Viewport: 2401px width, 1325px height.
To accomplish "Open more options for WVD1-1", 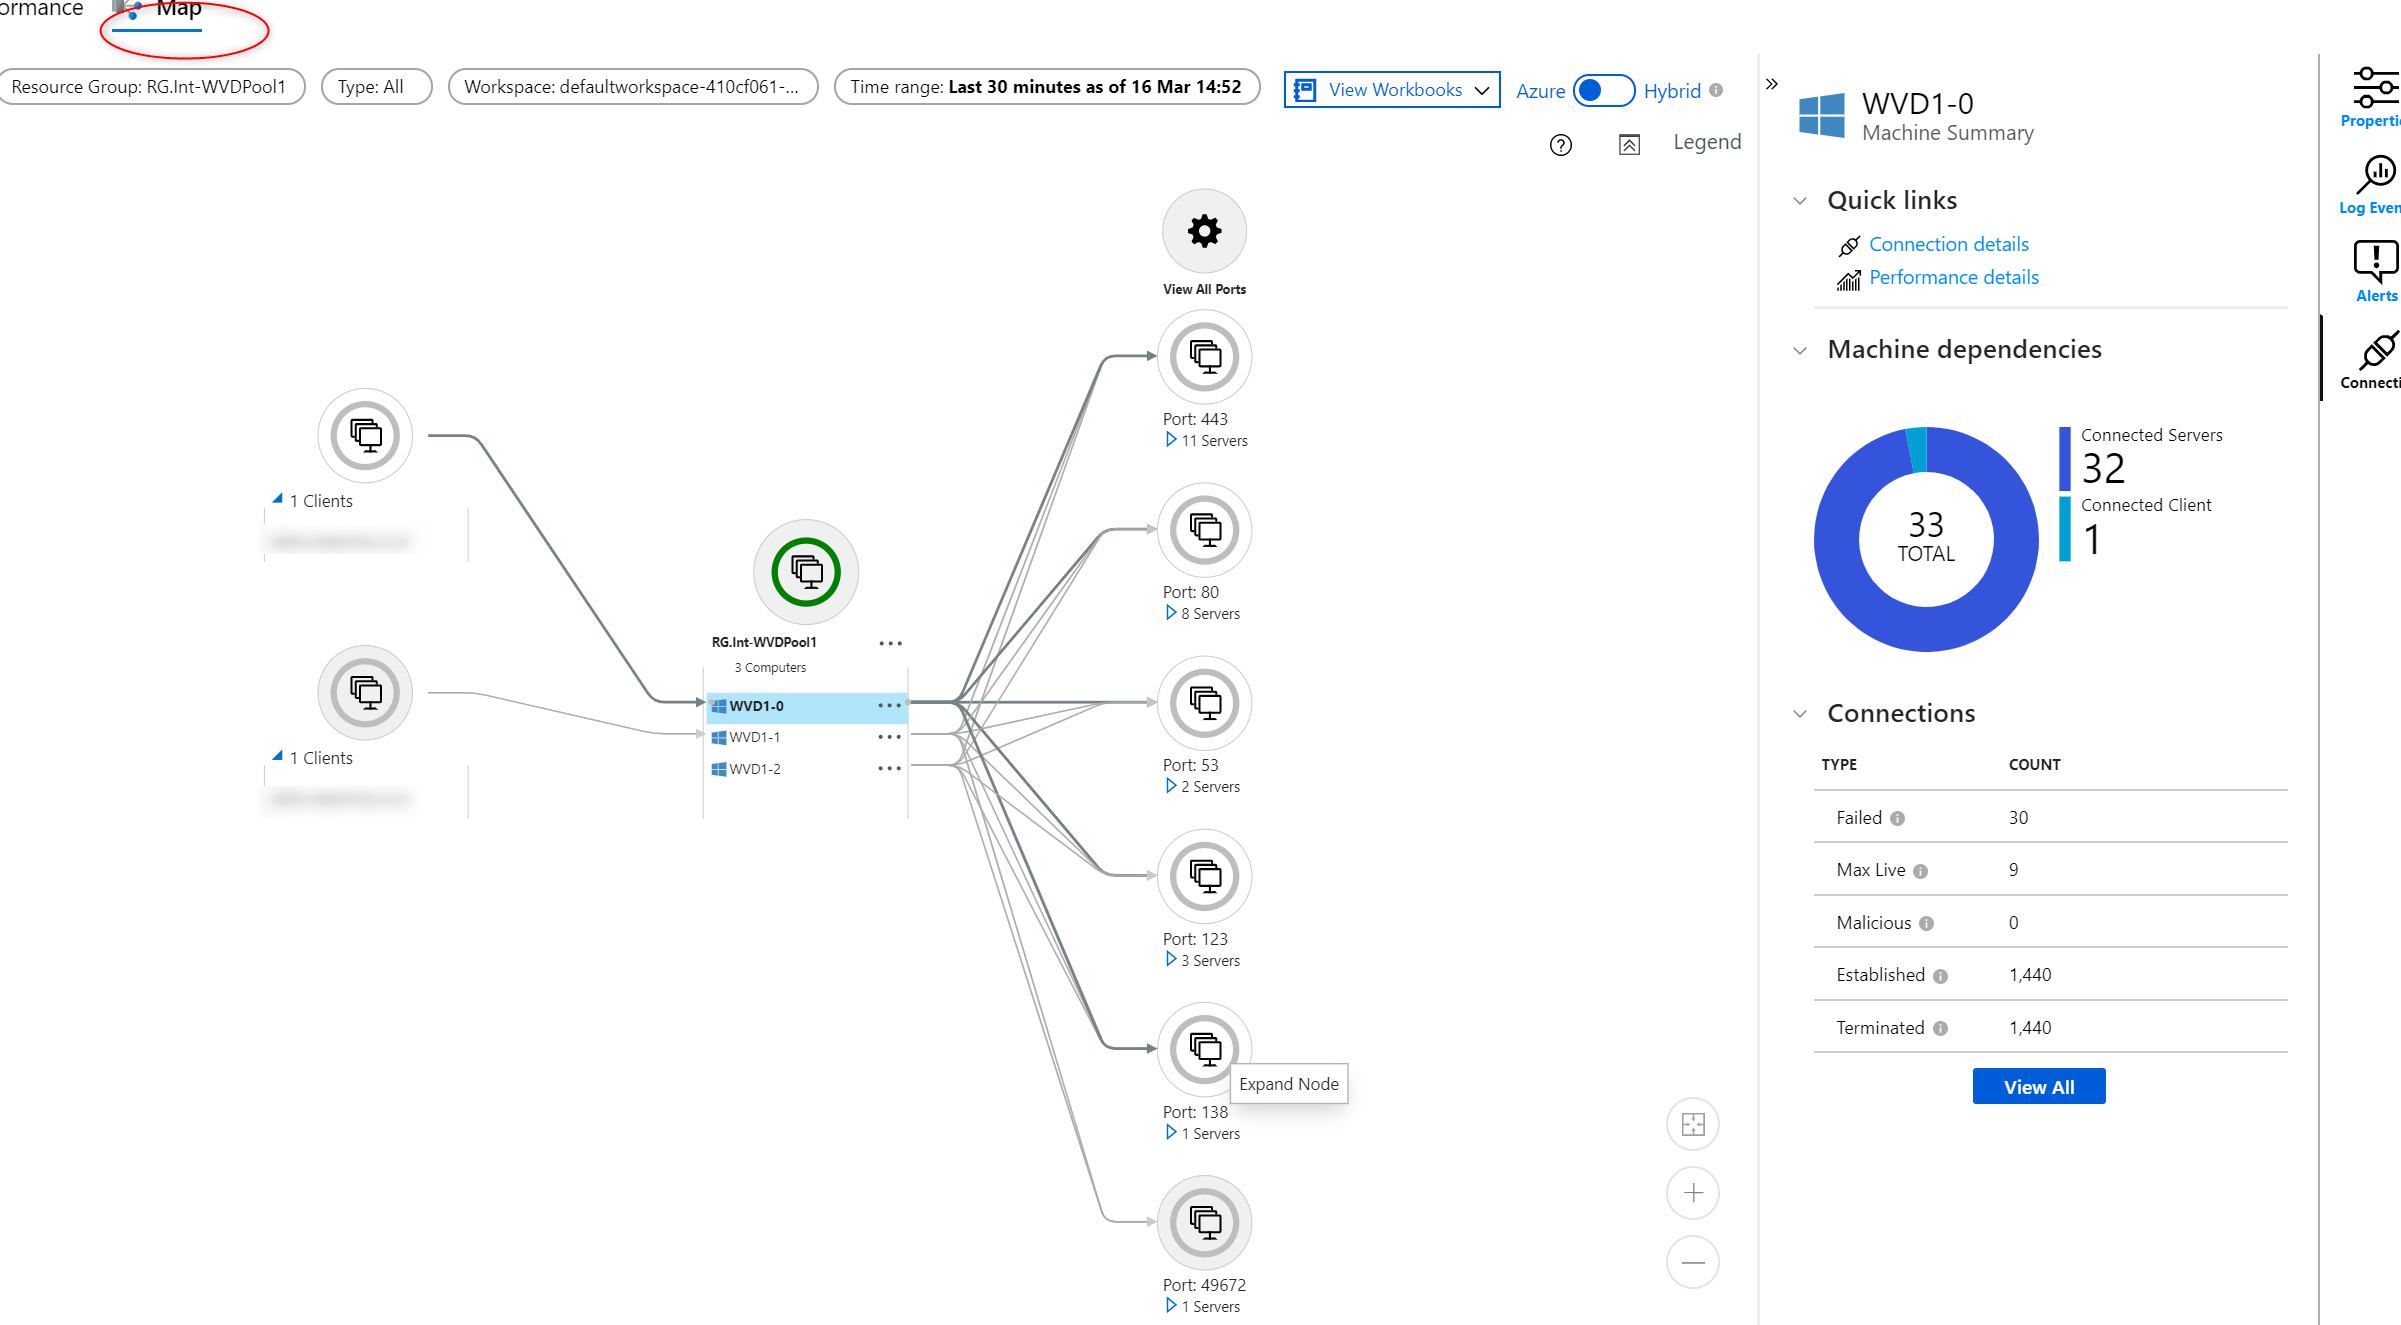I will [890, 737].
